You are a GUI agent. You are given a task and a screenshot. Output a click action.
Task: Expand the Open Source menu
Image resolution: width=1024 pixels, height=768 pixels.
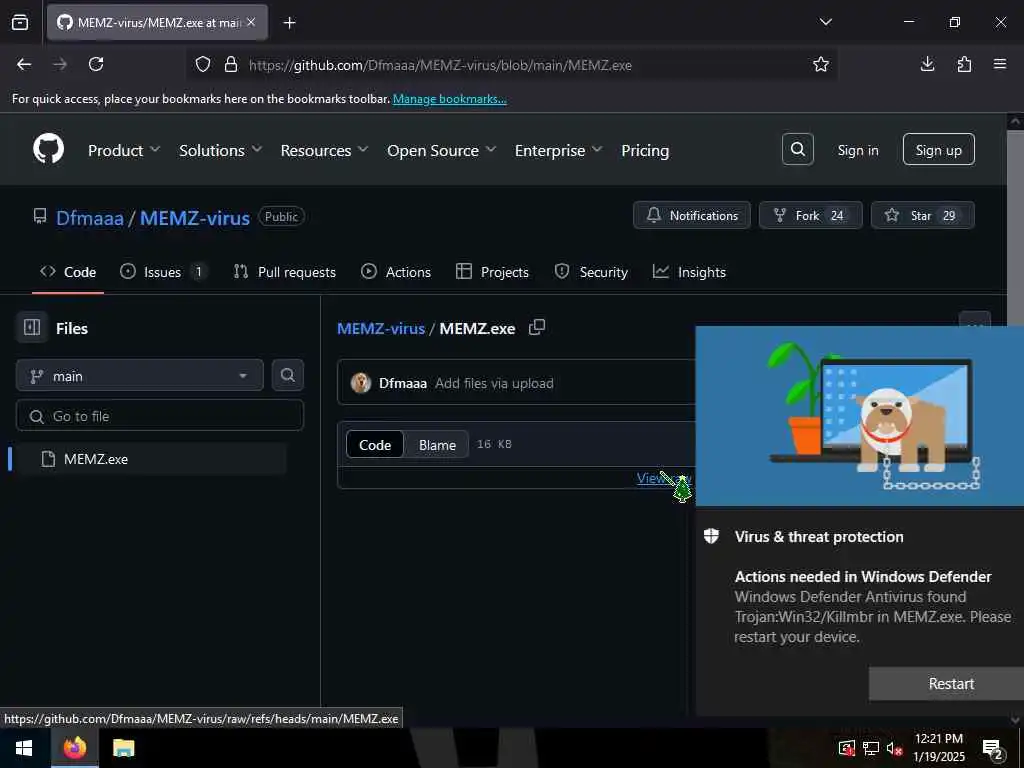click(x=441, y=150)
